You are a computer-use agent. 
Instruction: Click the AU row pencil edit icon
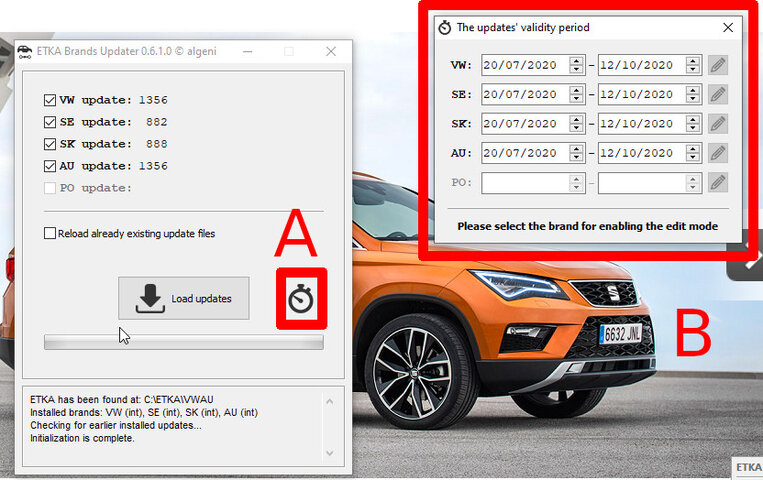click(x=718, y=153)
